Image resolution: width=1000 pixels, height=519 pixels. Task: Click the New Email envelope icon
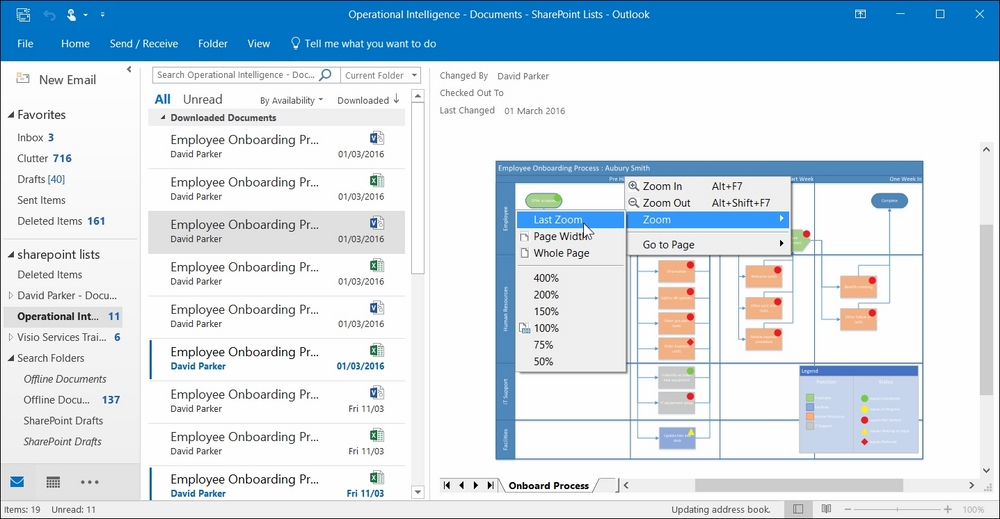coord(23,78)
